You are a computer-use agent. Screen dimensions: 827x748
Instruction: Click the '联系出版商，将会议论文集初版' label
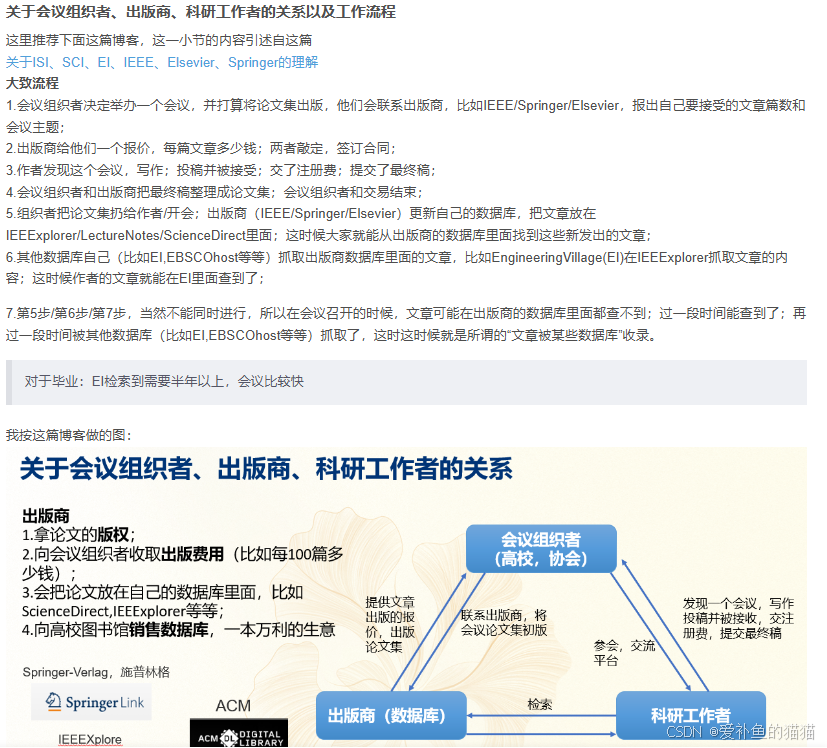pyautogui.click(x=504, y=622)
